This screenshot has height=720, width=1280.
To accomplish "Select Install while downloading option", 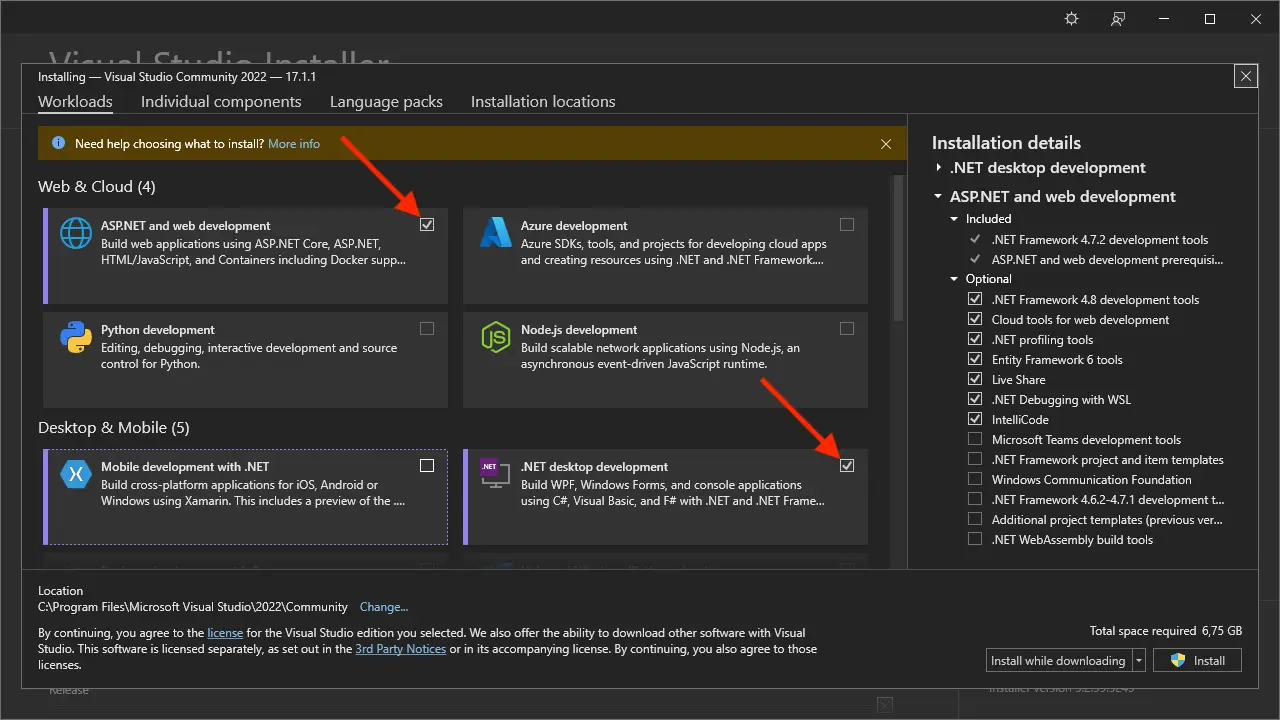I will tap(1058, 661).
